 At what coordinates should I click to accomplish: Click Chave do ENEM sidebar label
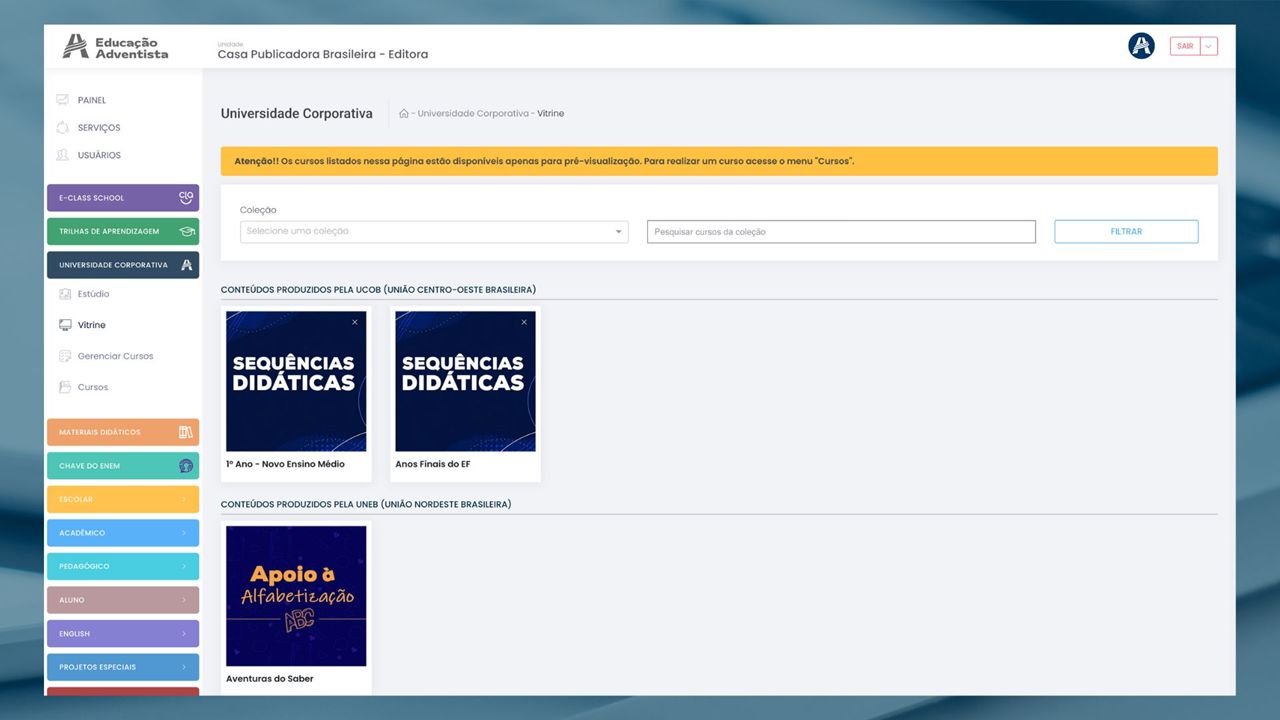tap(90, 466)
